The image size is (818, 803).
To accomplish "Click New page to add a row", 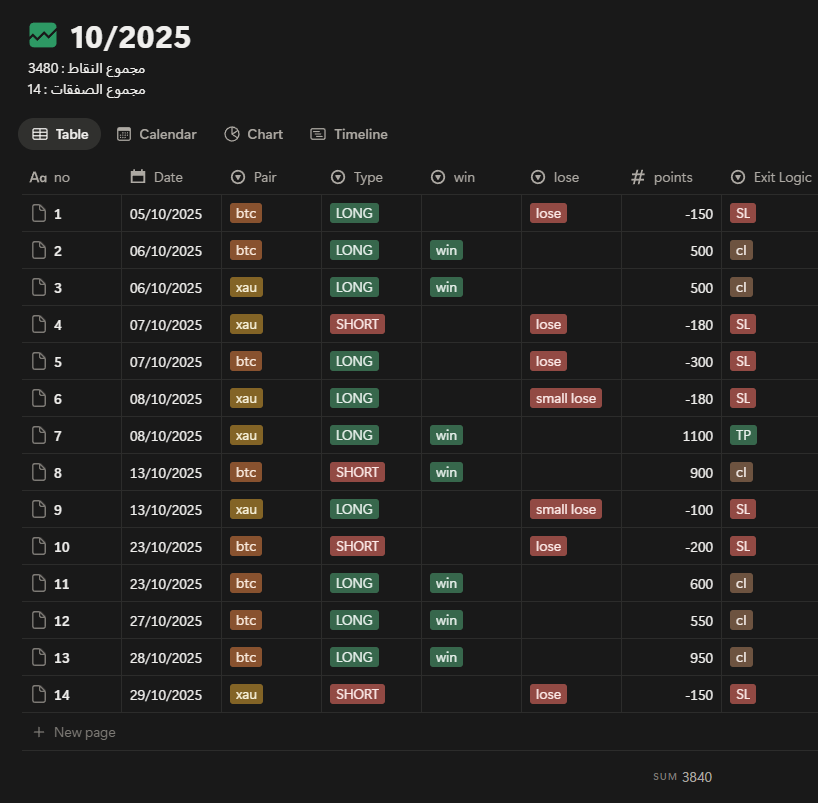I will click(84, 732).
